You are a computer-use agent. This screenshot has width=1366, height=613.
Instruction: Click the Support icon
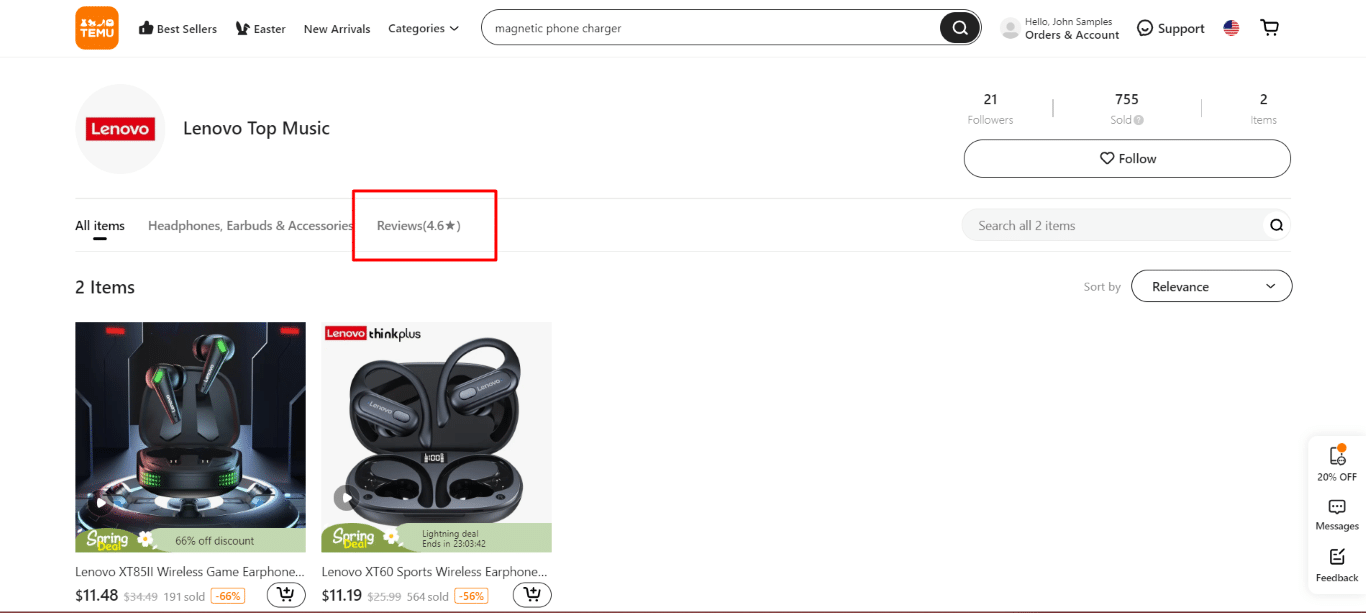[x=1144, y=28]
